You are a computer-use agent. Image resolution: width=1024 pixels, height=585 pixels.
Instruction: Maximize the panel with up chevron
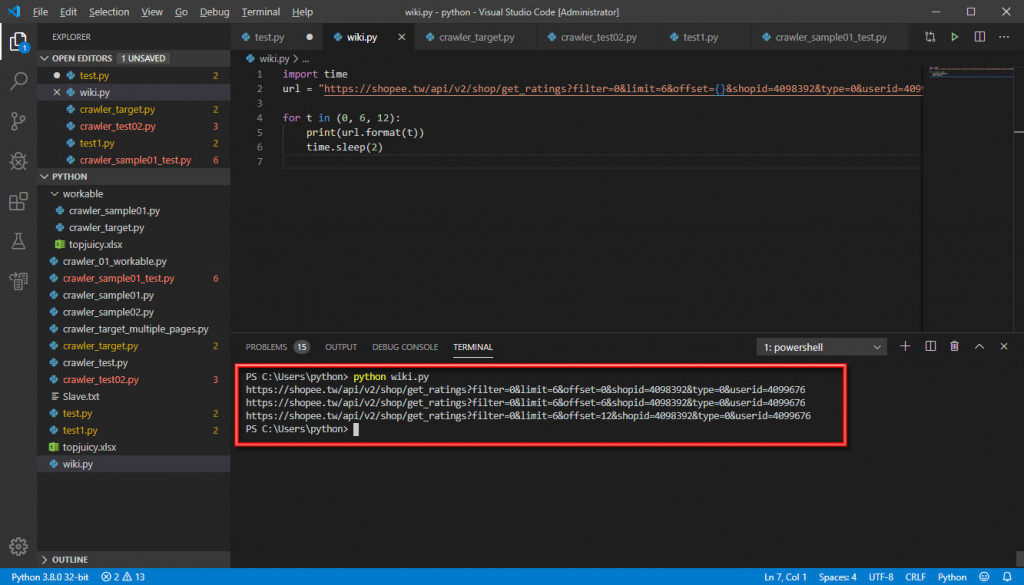click(x=979, y=347)
